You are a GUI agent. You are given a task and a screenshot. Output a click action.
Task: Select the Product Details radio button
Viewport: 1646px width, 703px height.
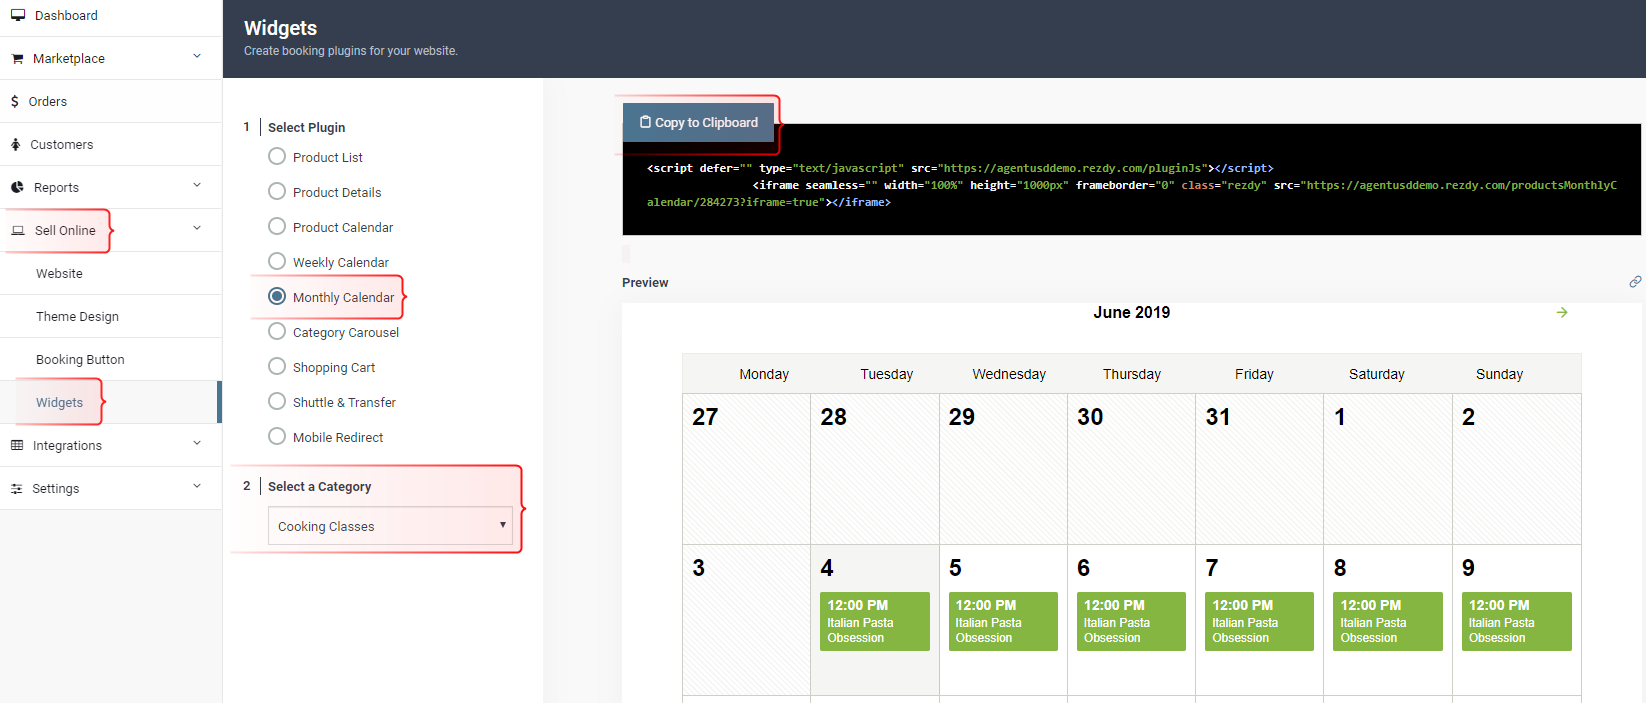tap(277, 191)
